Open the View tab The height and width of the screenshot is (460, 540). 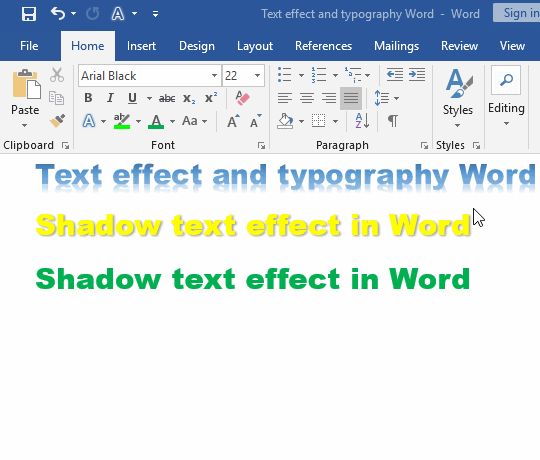[512, 46]
